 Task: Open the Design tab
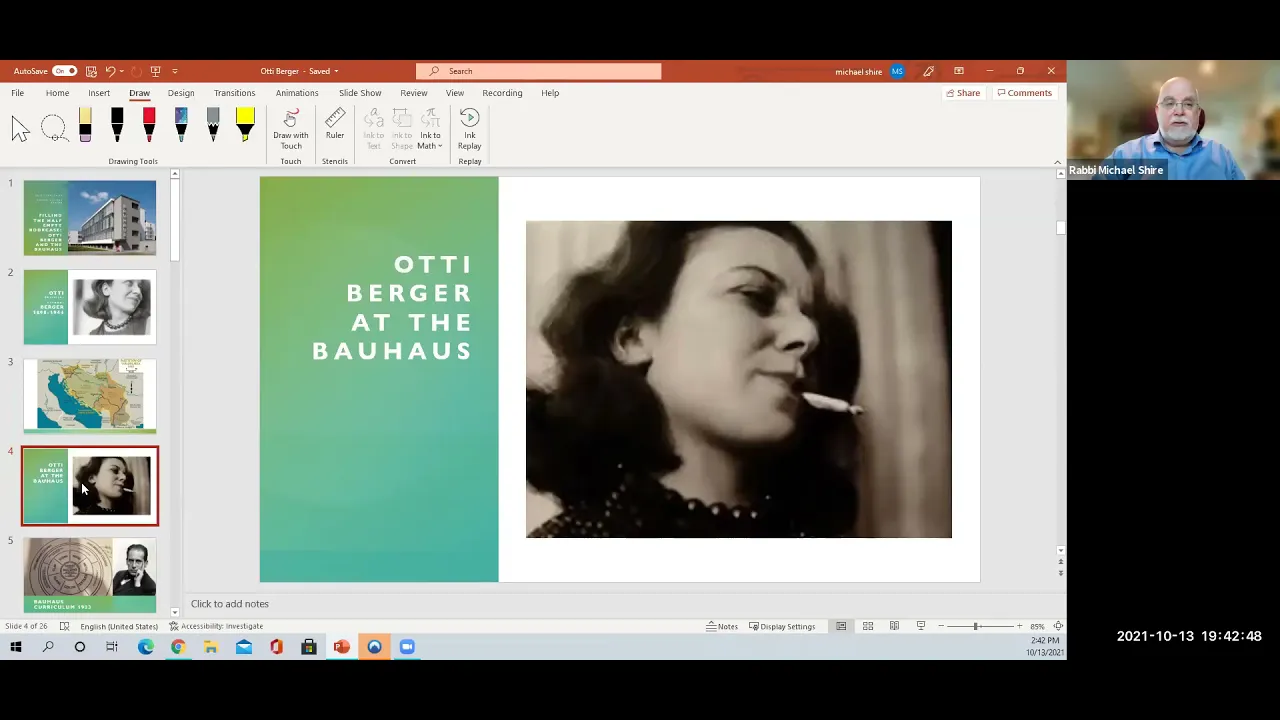tap(181, 93)
